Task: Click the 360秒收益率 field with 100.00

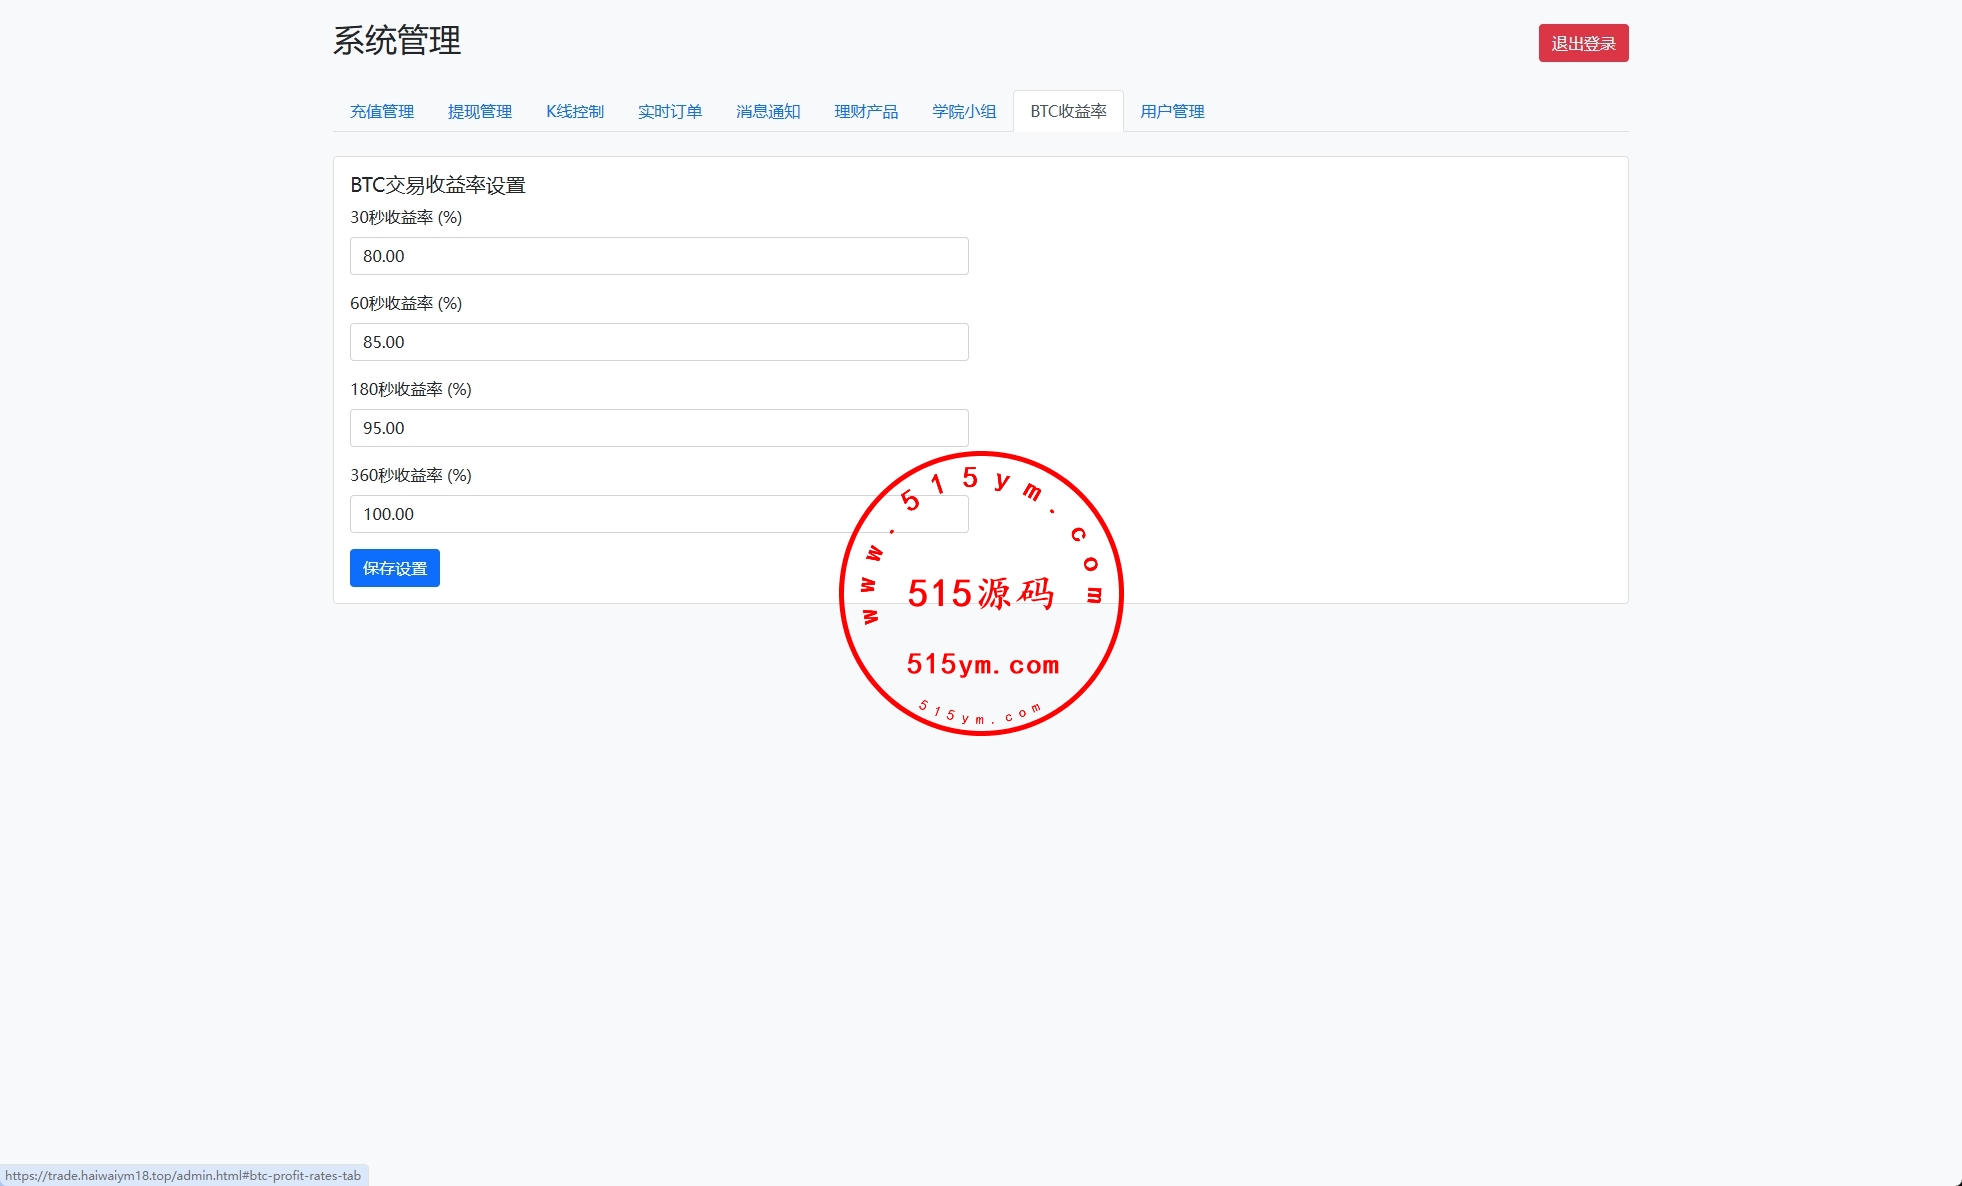Action: 600,514
